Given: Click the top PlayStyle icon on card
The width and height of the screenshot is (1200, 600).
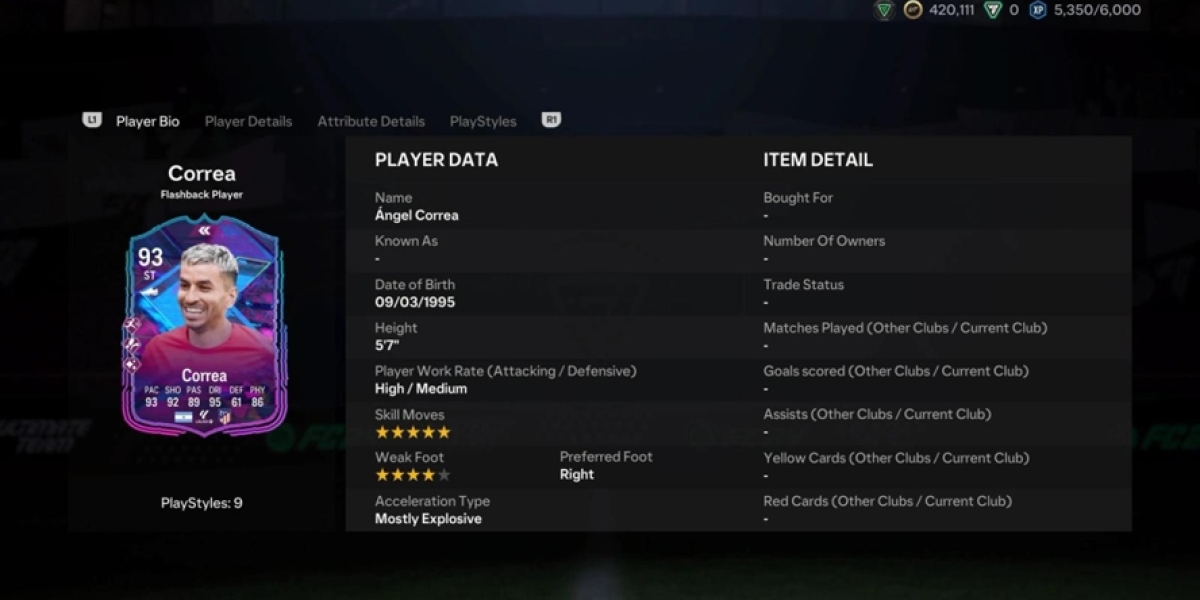Looking at the screenshot, I should [132, 324].
